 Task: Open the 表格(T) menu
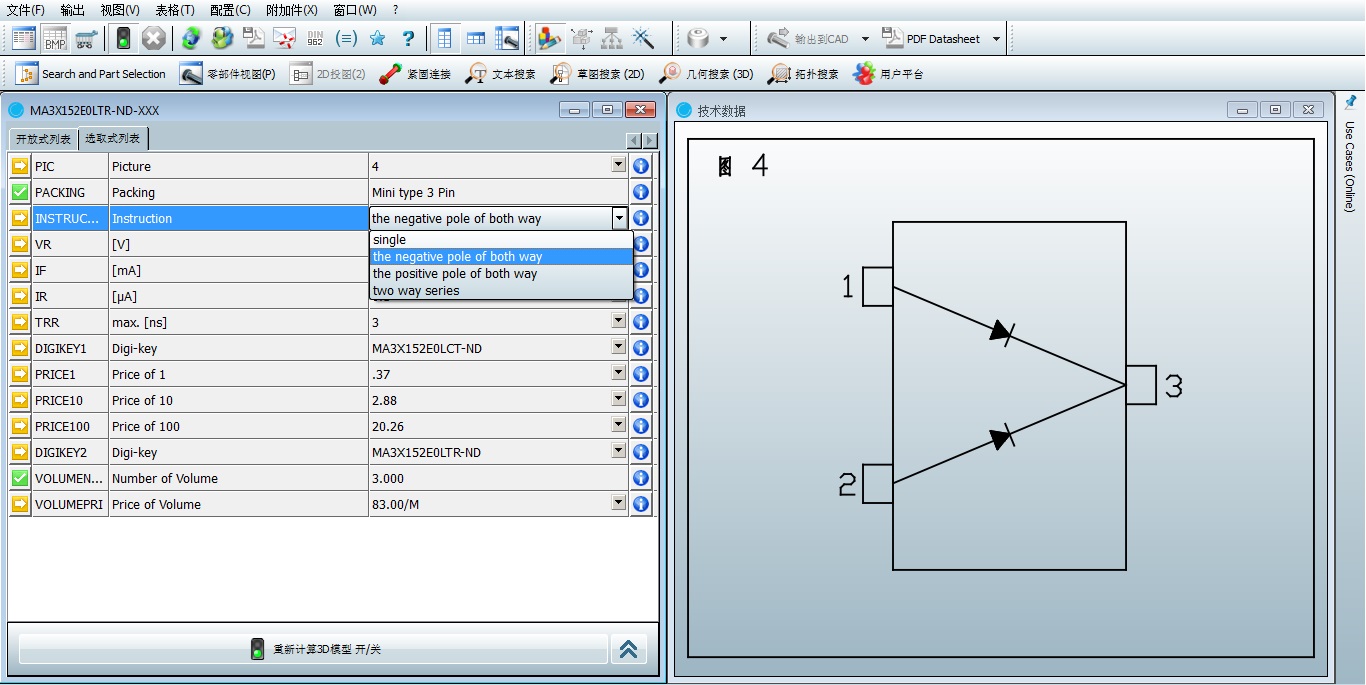175,10
